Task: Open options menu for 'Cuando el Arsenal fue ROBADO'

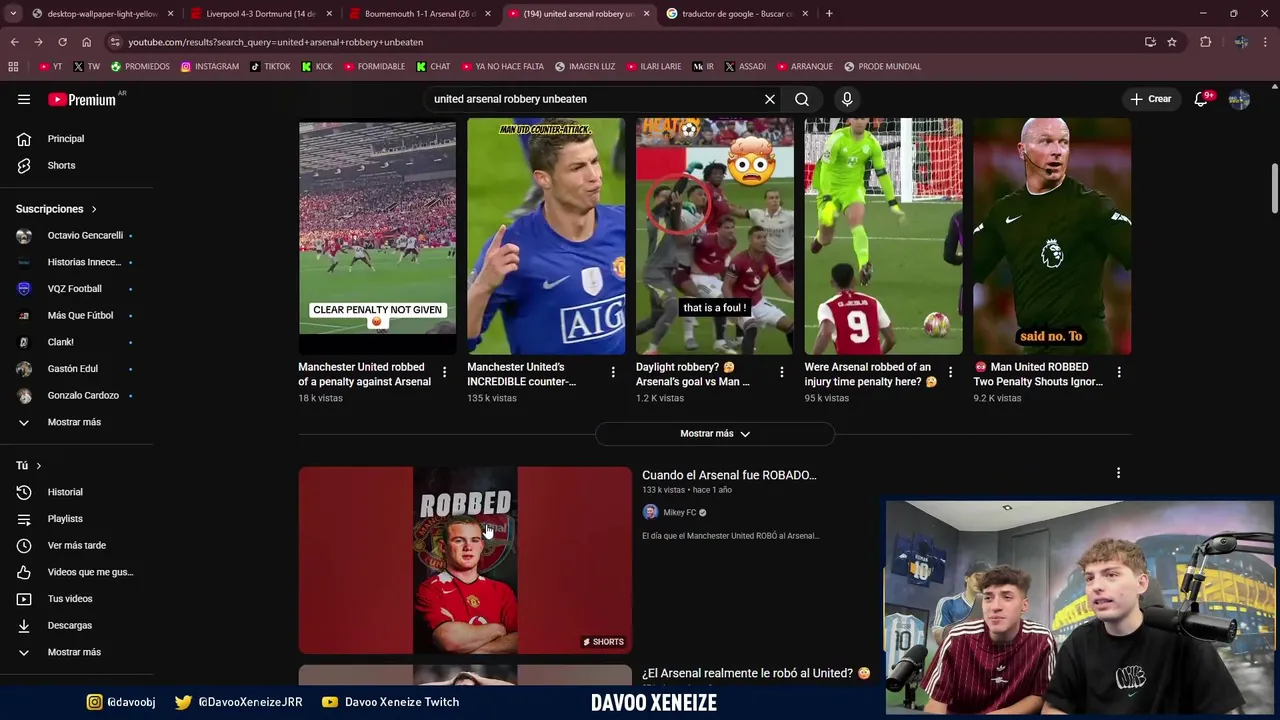Action: point(1118,473)
